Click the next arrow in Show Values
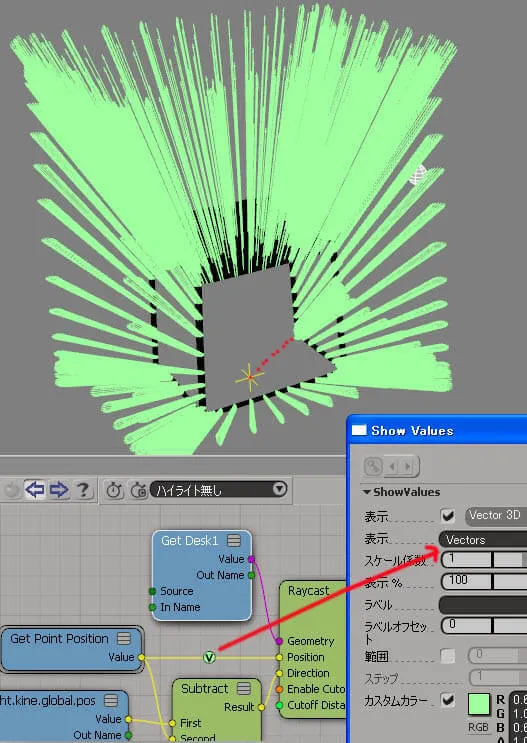Viewport: 527px width, 743px height. pyautogui.click(x=408, y=467)
